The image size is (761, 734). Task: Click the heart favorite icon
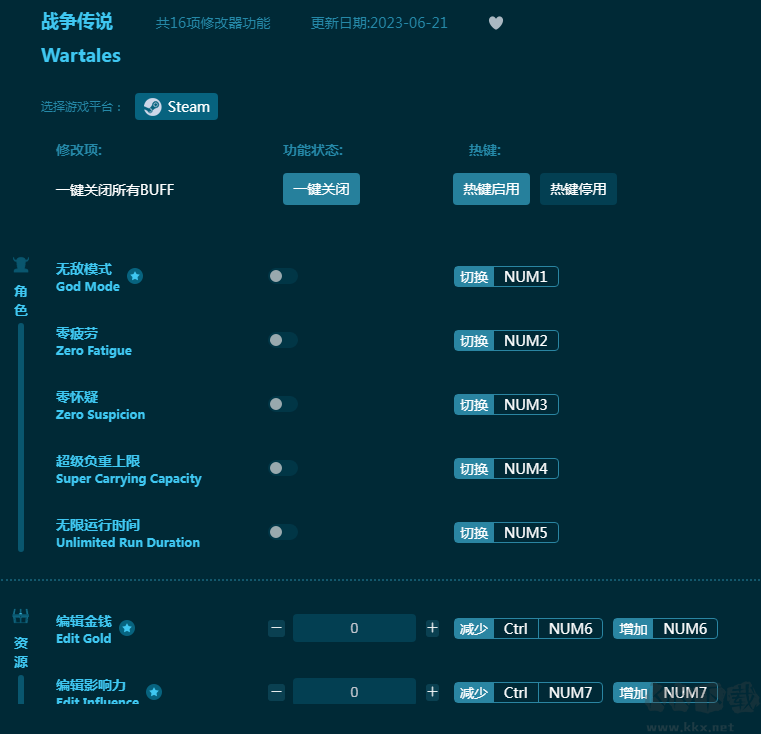[x=496, y=23]
